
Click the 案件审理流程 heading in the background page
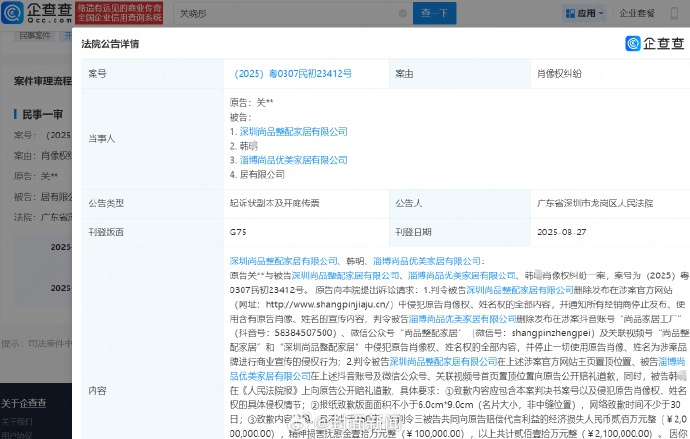point(43,81)
